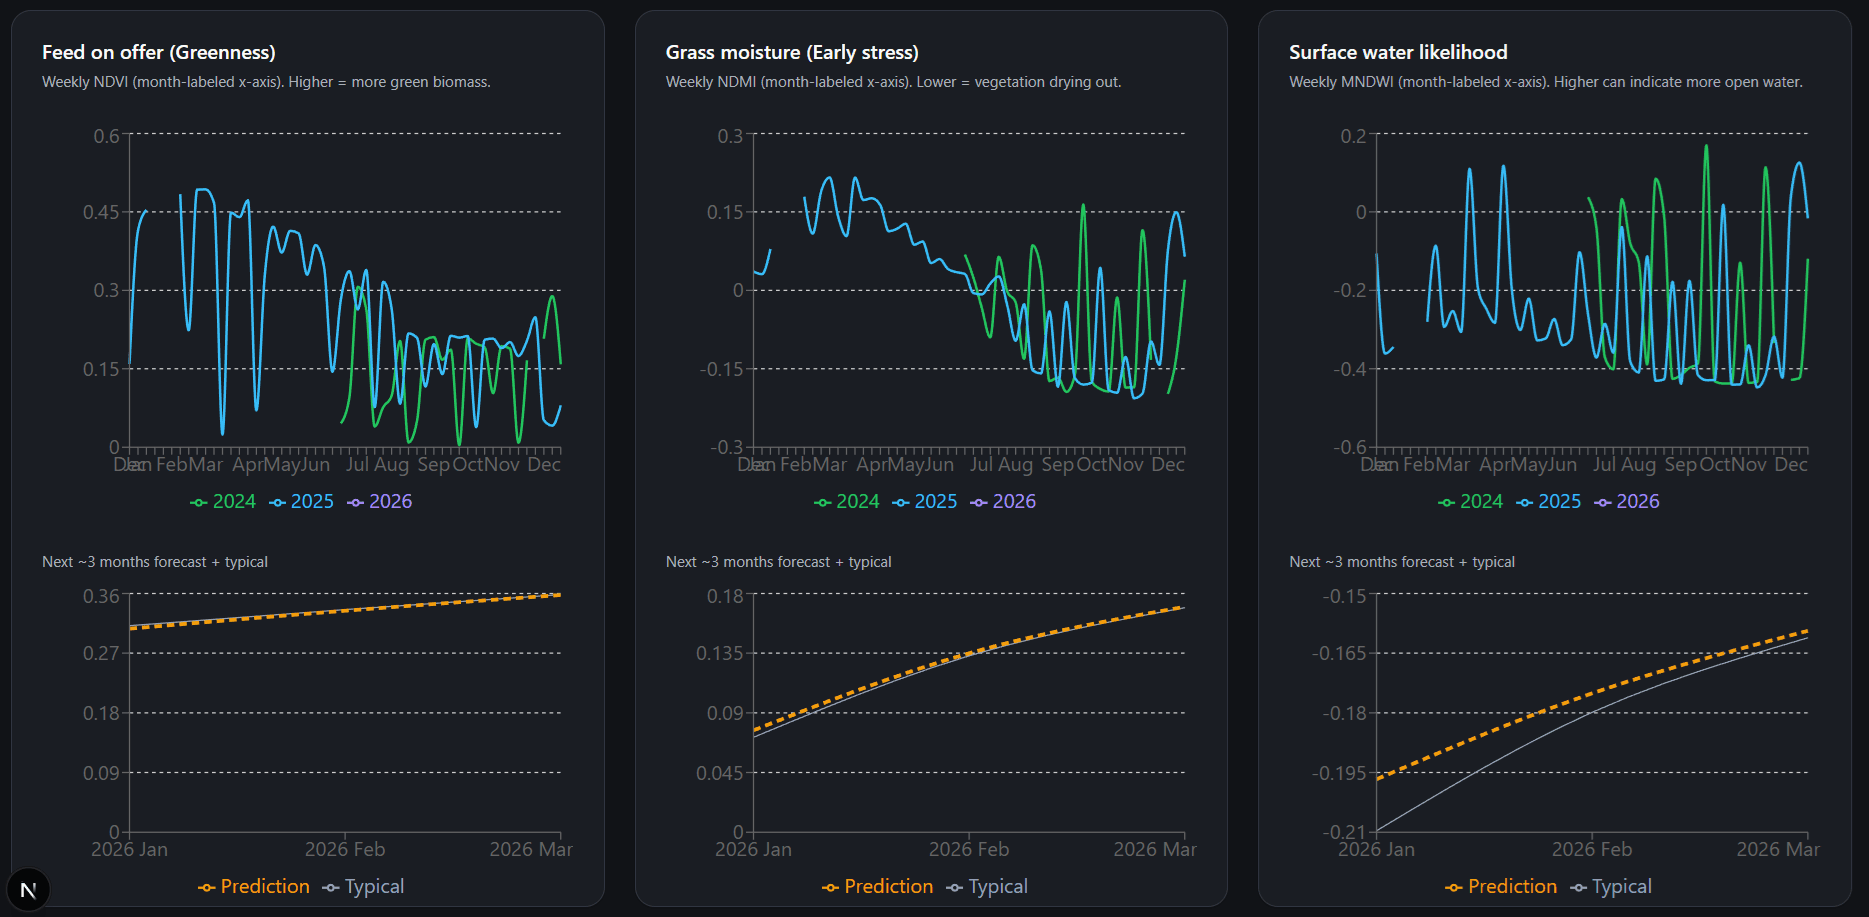Toggle Typical in Surface water forecast legend

point(1611,887)
